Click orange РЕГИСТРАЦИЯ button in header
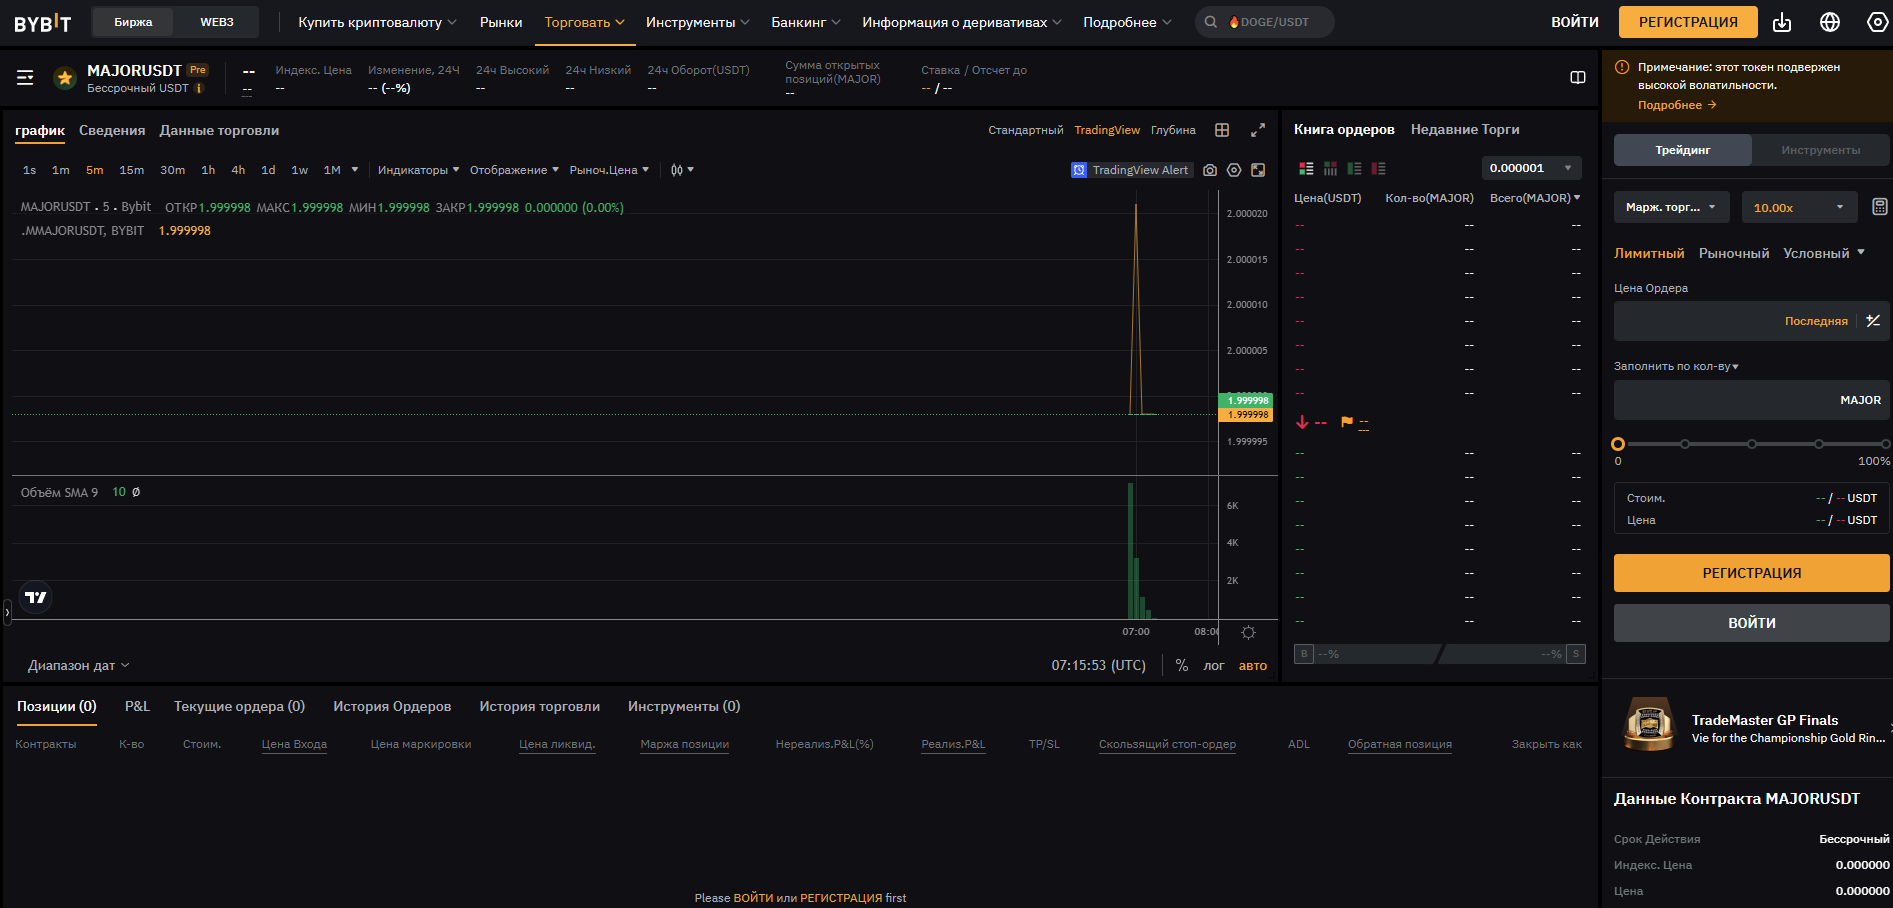1893x908 pixels. click(1688, 22)
